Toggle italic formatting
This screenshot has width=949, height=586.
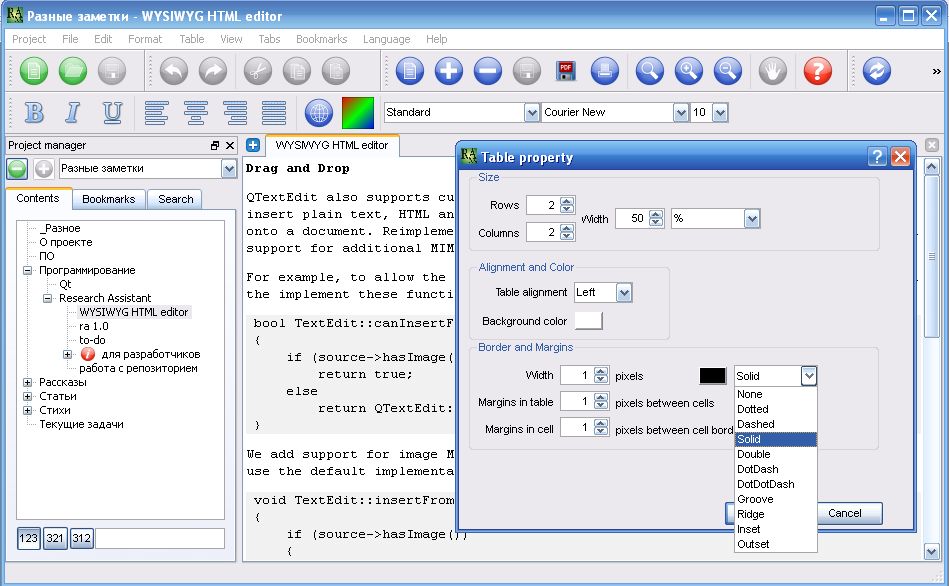73,113
